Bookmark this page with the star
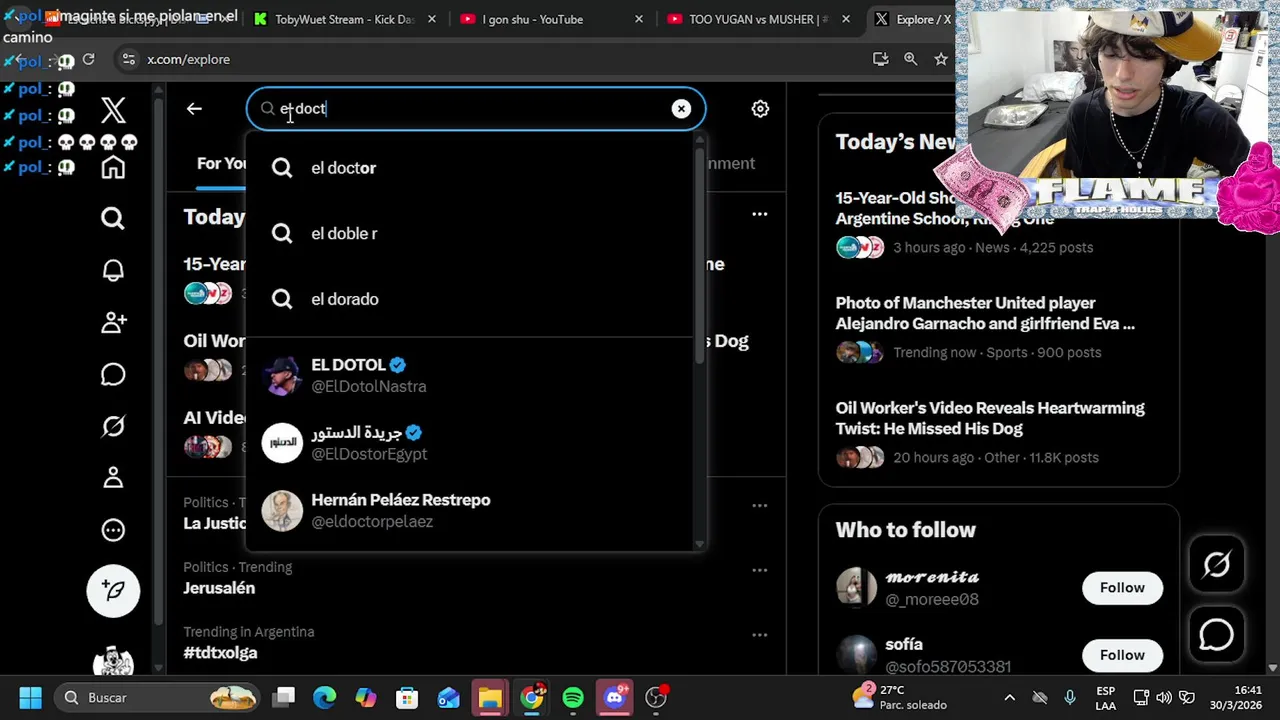Image resolution: width=1280 pixels, height=720 pixels. (941, 59)
